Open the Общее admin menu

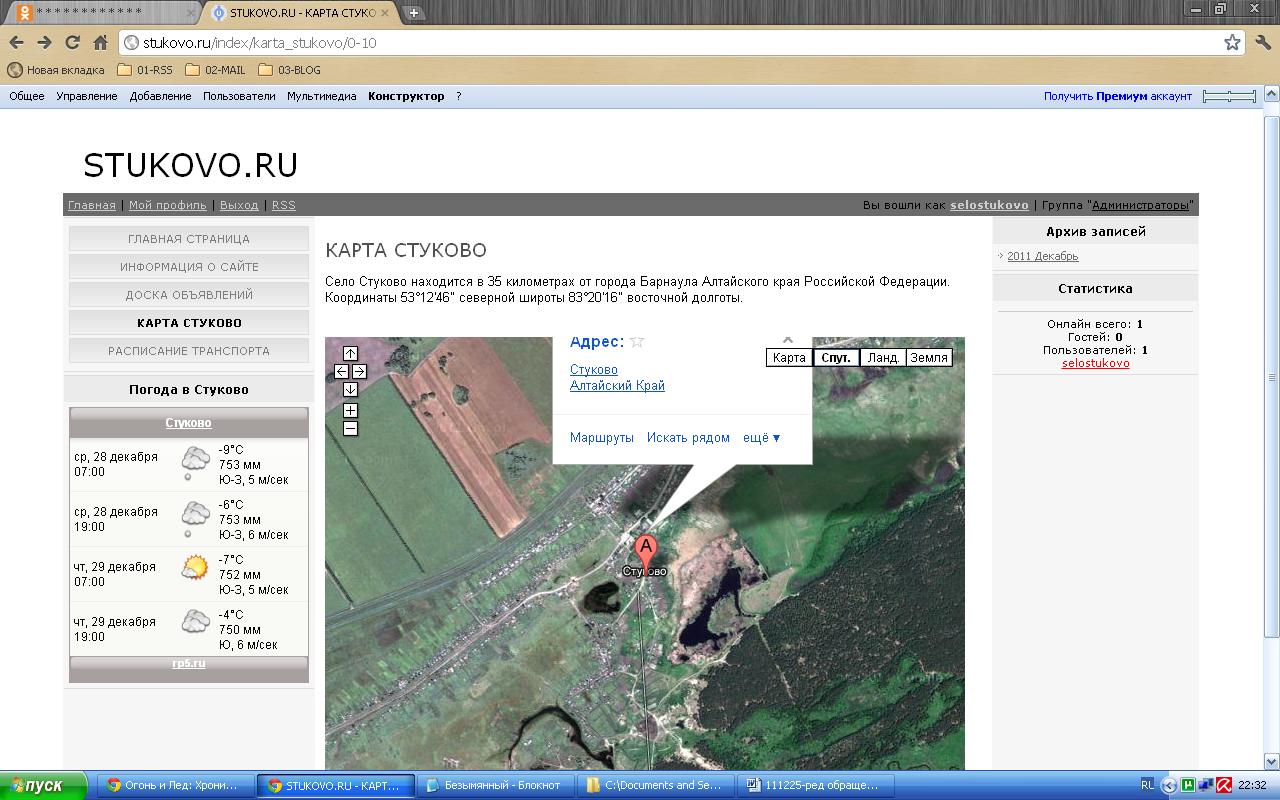[x=27, y=96]
